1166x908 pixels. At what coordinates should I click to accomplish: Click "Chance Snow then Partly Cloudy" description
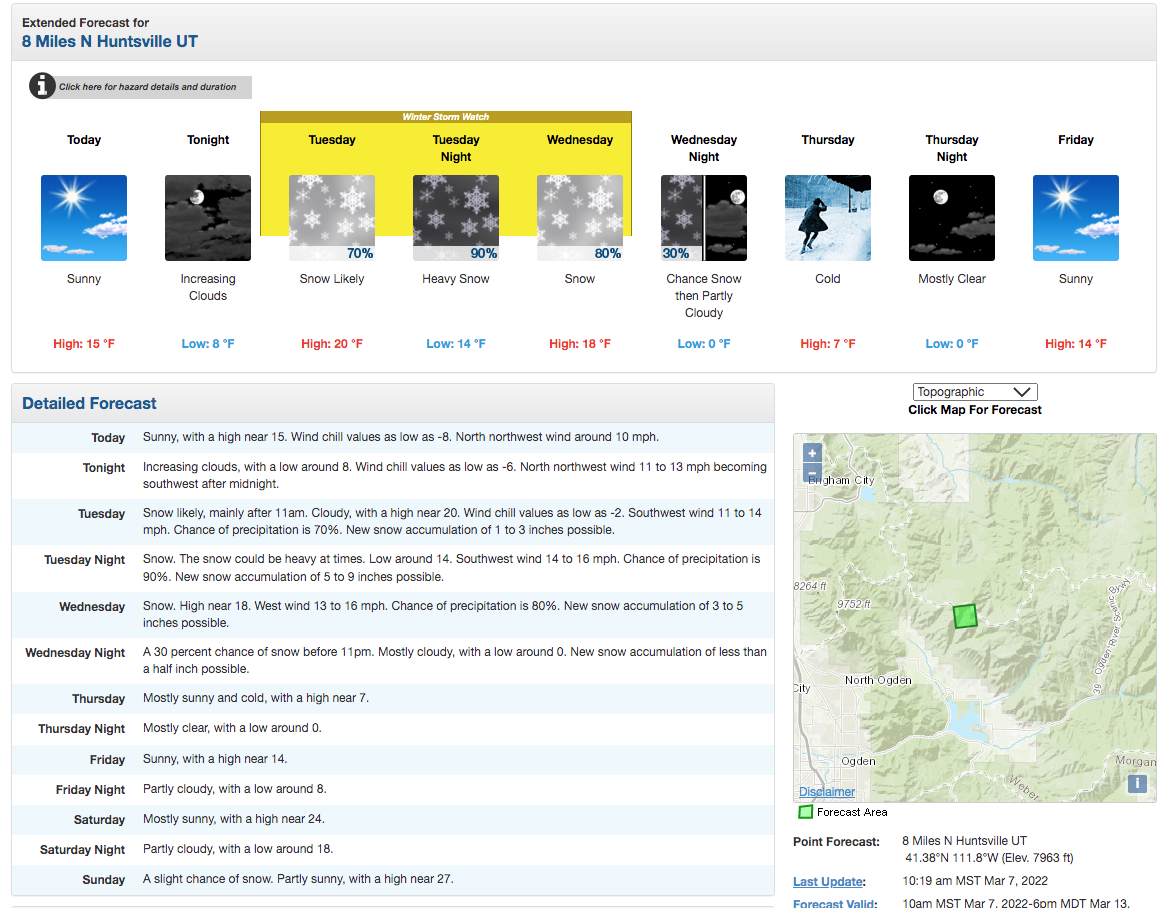click(x=704, y=296)
